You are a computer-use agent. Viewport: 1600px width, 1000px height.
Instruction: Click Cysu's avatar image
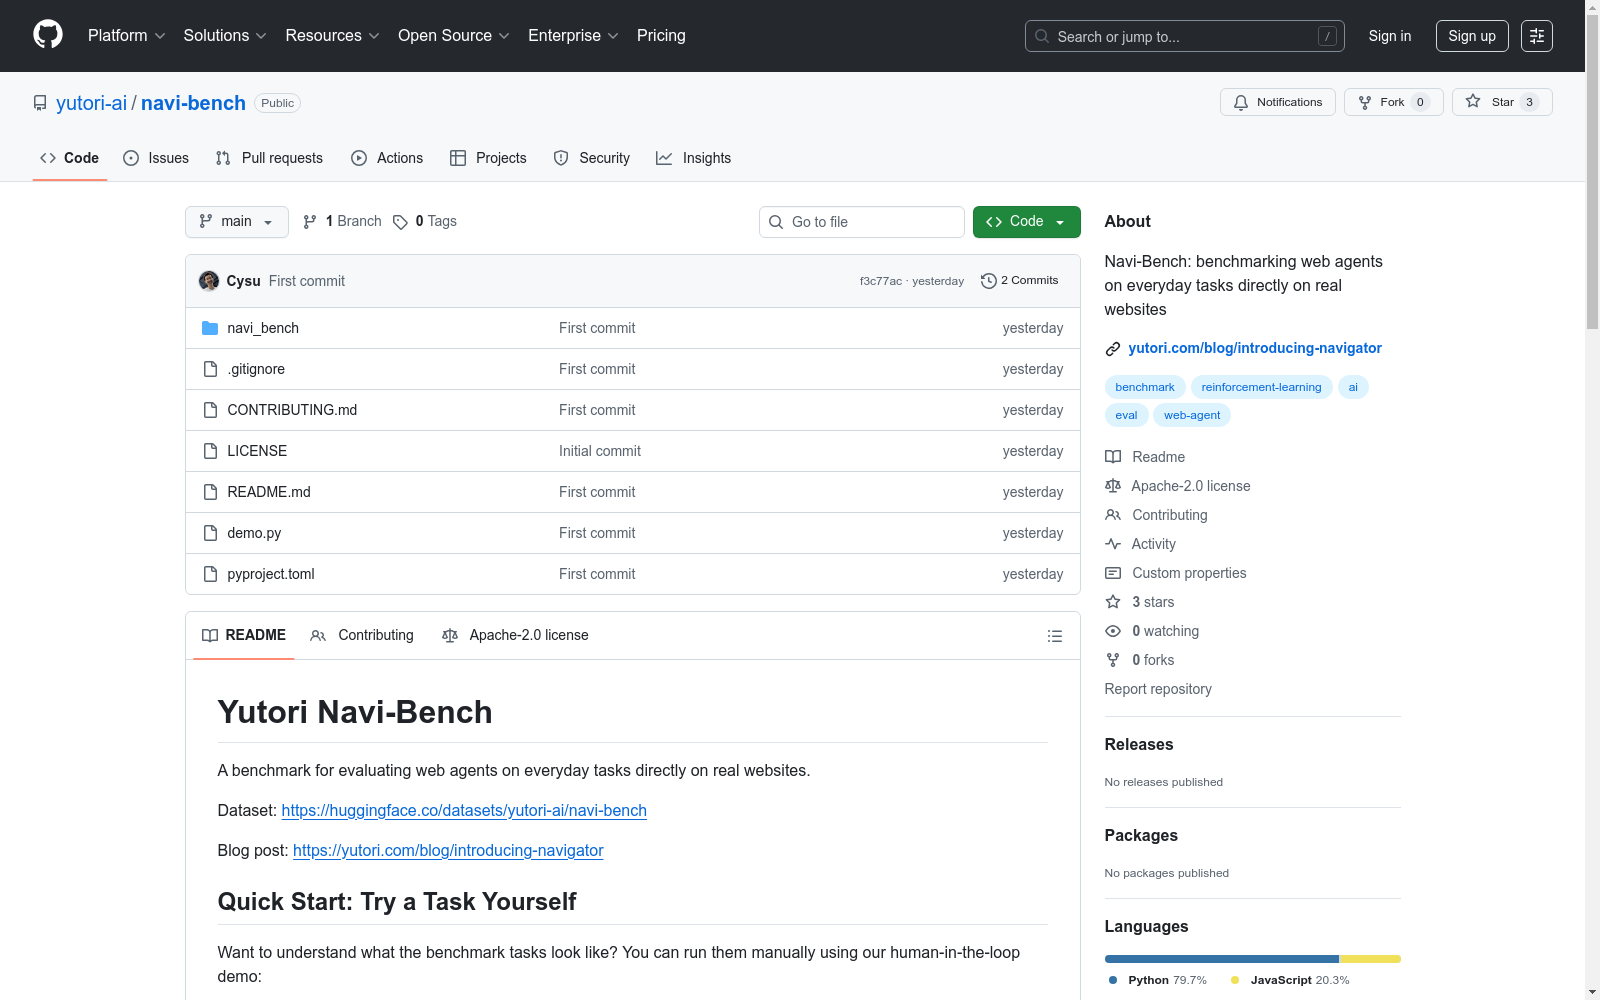209,281
